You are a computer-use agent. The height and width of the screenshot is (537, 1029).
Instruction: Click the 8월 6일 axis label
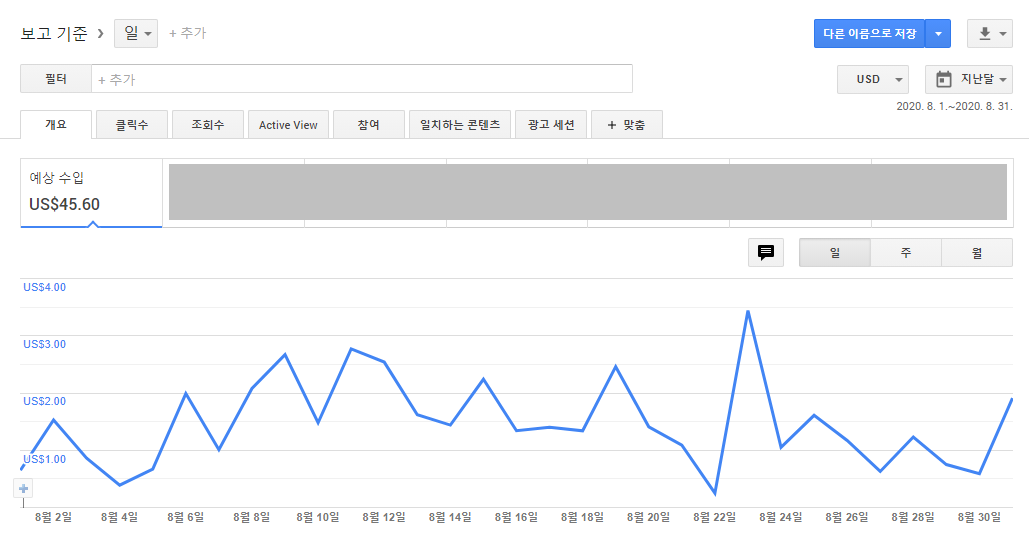[x=186, y=517]
